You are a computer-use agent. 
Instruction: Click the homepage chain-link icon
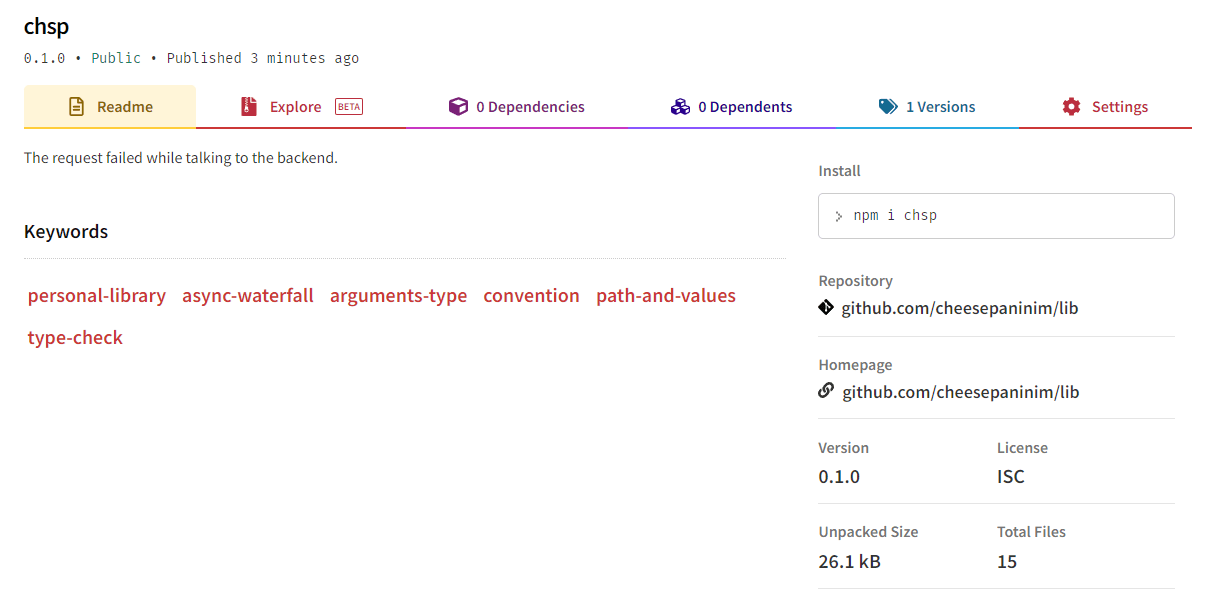[826, 391]
